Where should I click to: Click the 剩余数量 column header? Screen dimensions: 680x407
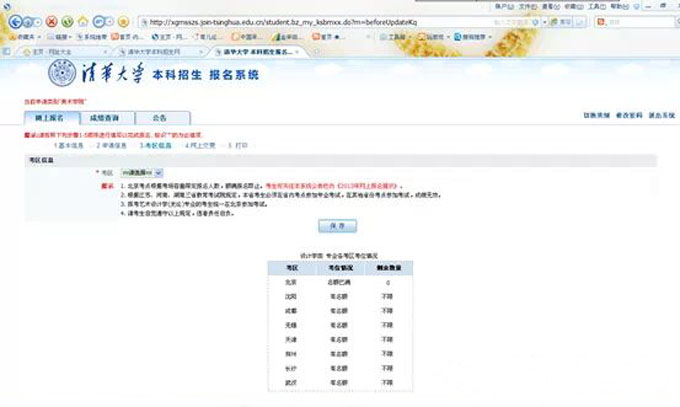click(389, 268)
